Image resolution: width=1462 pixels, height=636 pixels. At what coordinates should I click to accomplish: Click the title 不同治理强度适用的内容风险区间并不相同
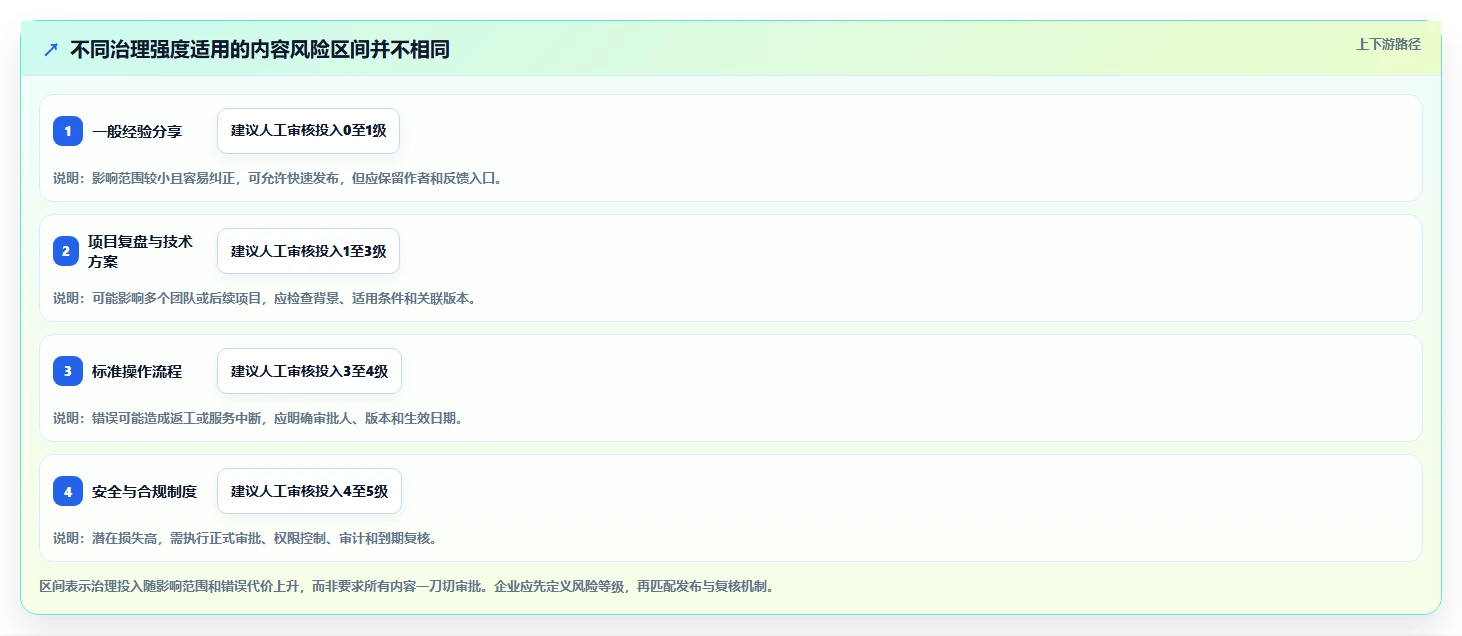(x=260, y=49)
